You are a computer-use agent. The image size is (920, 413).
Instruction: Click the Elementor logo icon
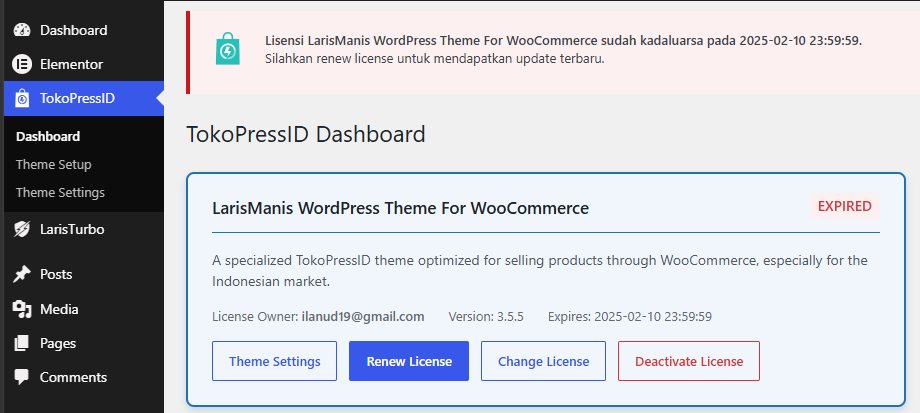coord(22,64)
